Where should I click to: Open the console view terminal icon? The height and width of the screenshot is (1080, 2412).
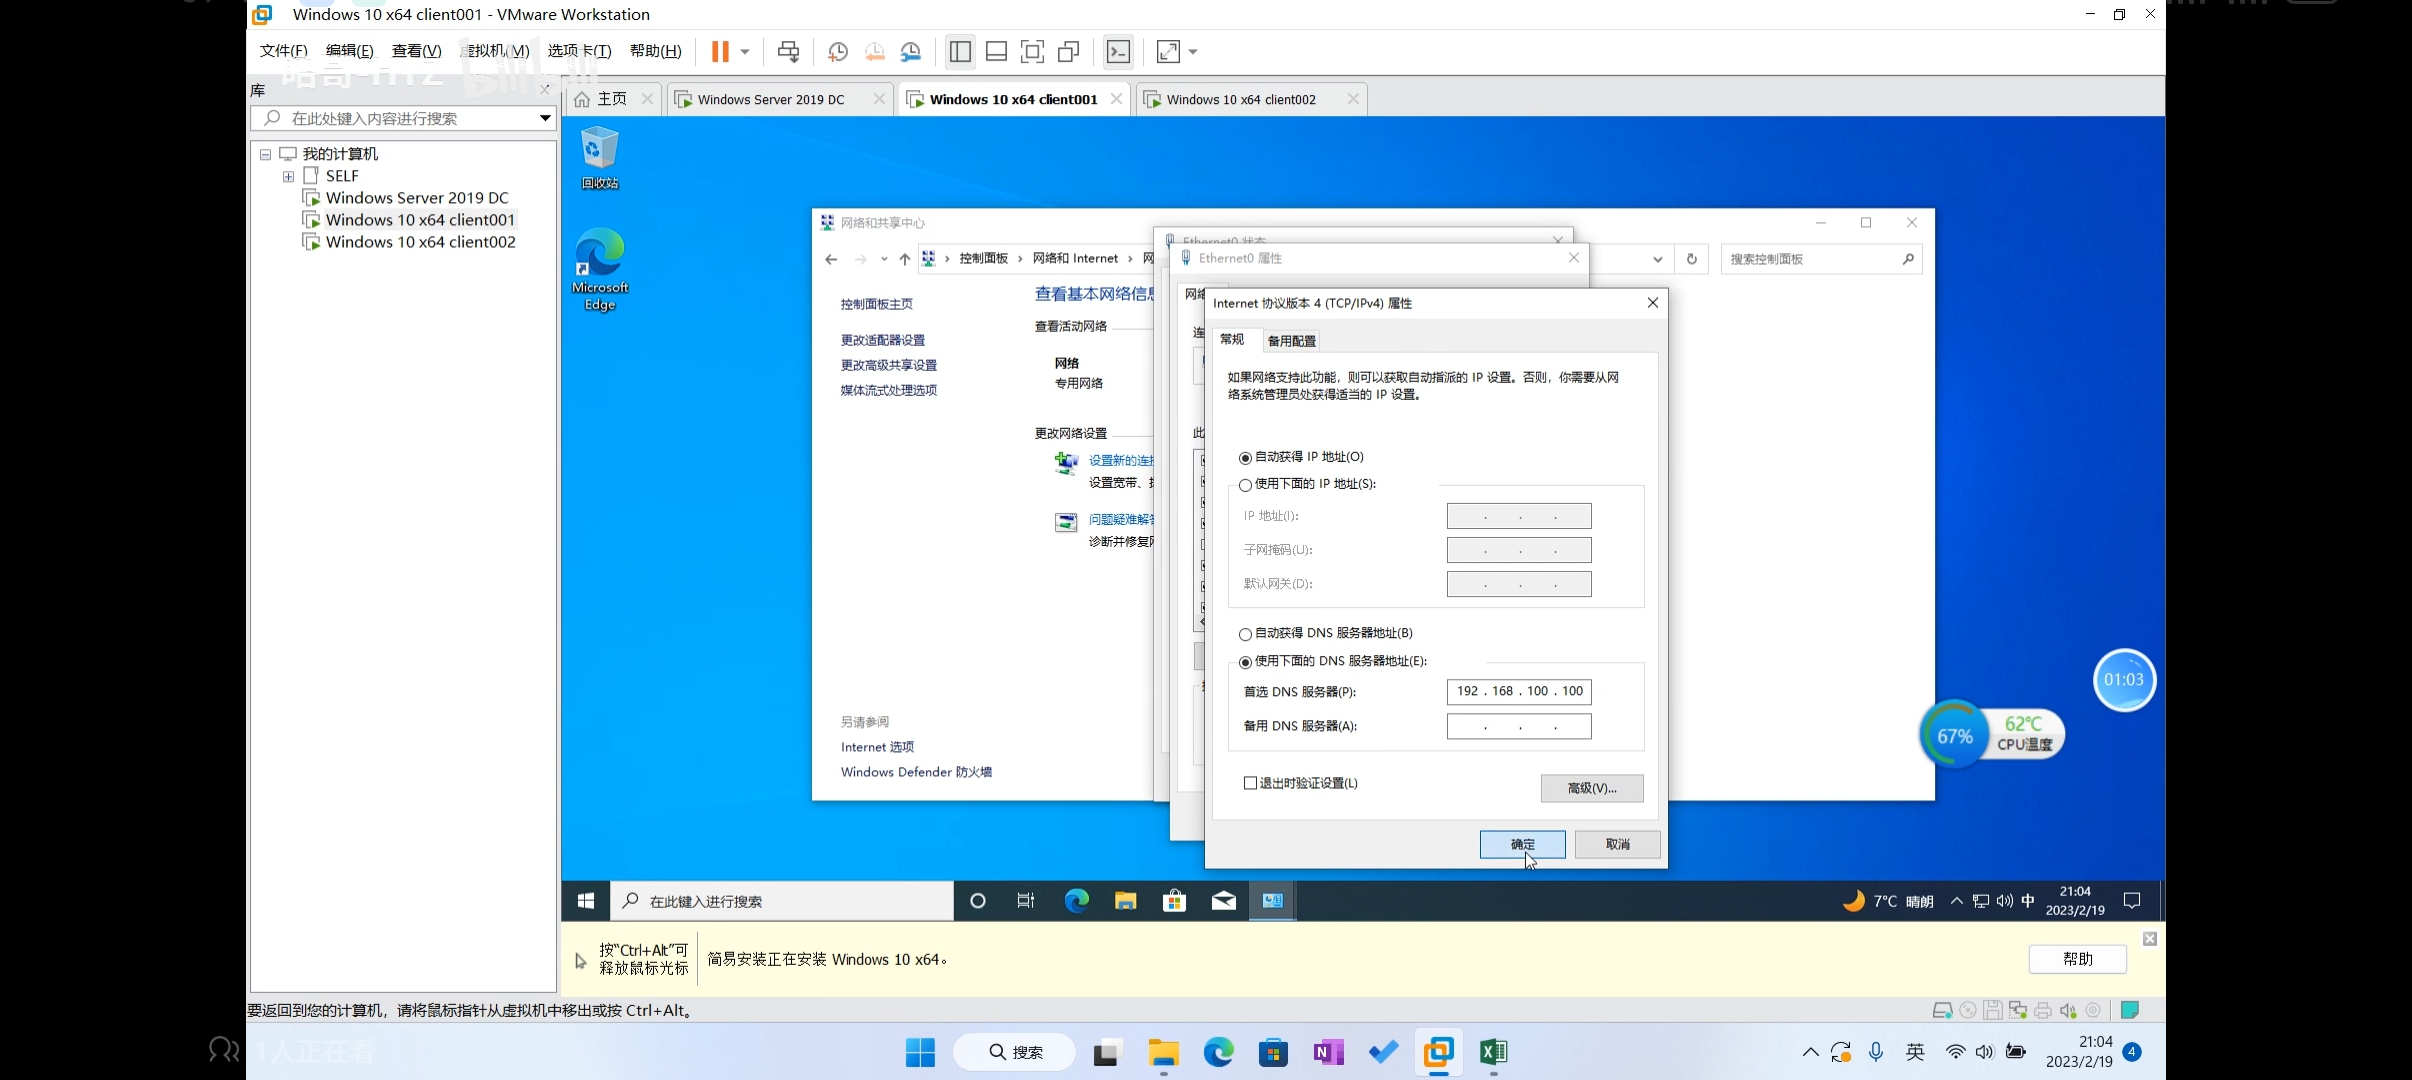coord(1118,51)
